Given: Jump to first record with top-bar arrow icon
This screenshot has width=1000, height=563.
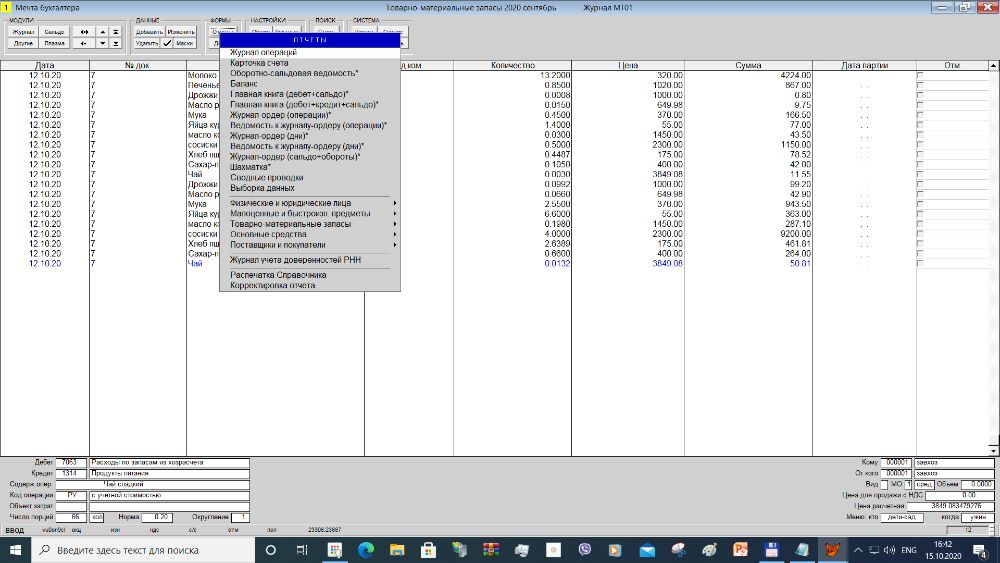Looking at the screenshot, I should tap(115, 32).
